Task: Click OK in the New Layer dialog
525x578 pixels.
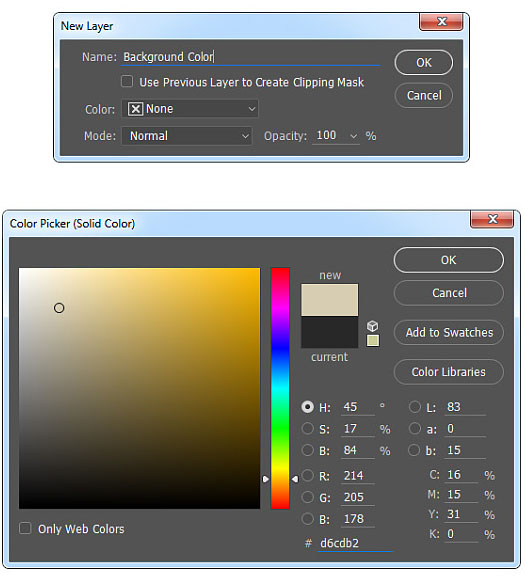Action: (424, 63)
